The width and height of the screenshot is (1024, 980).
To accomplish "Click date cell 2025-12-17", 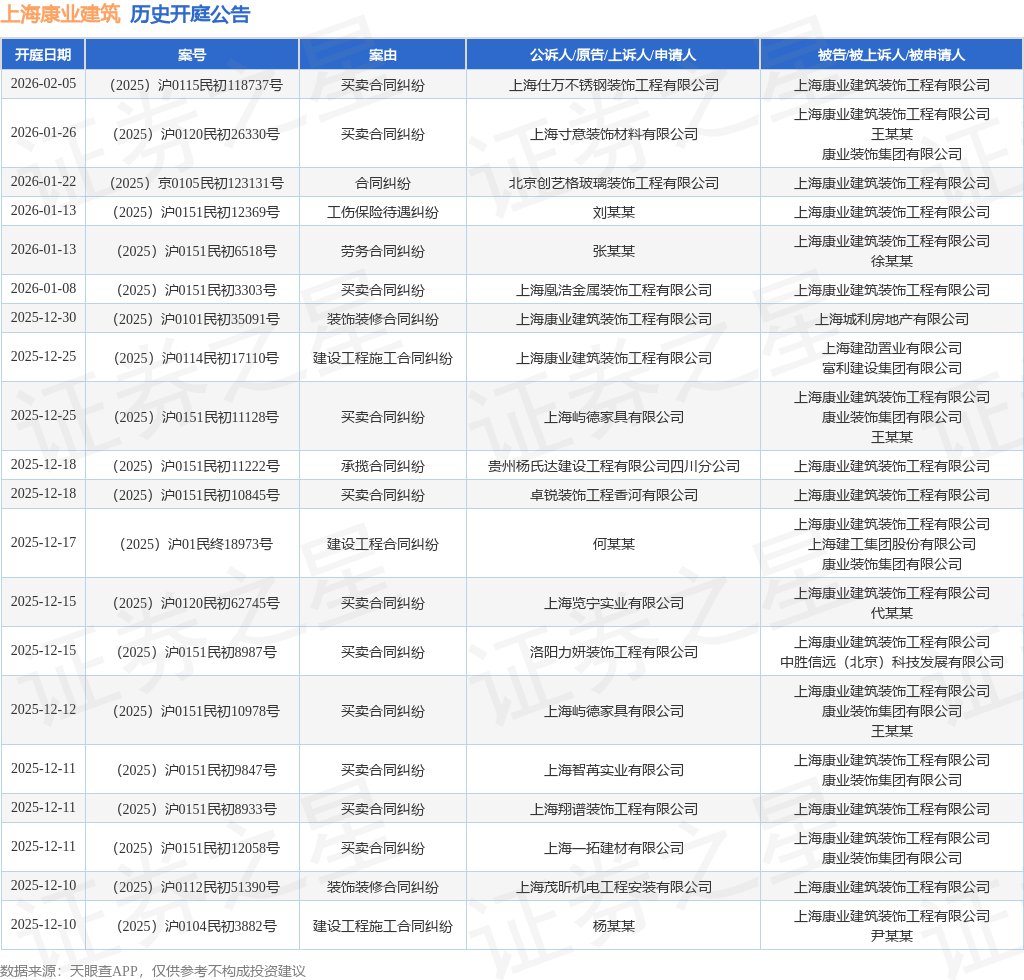I will pos(43,543).
